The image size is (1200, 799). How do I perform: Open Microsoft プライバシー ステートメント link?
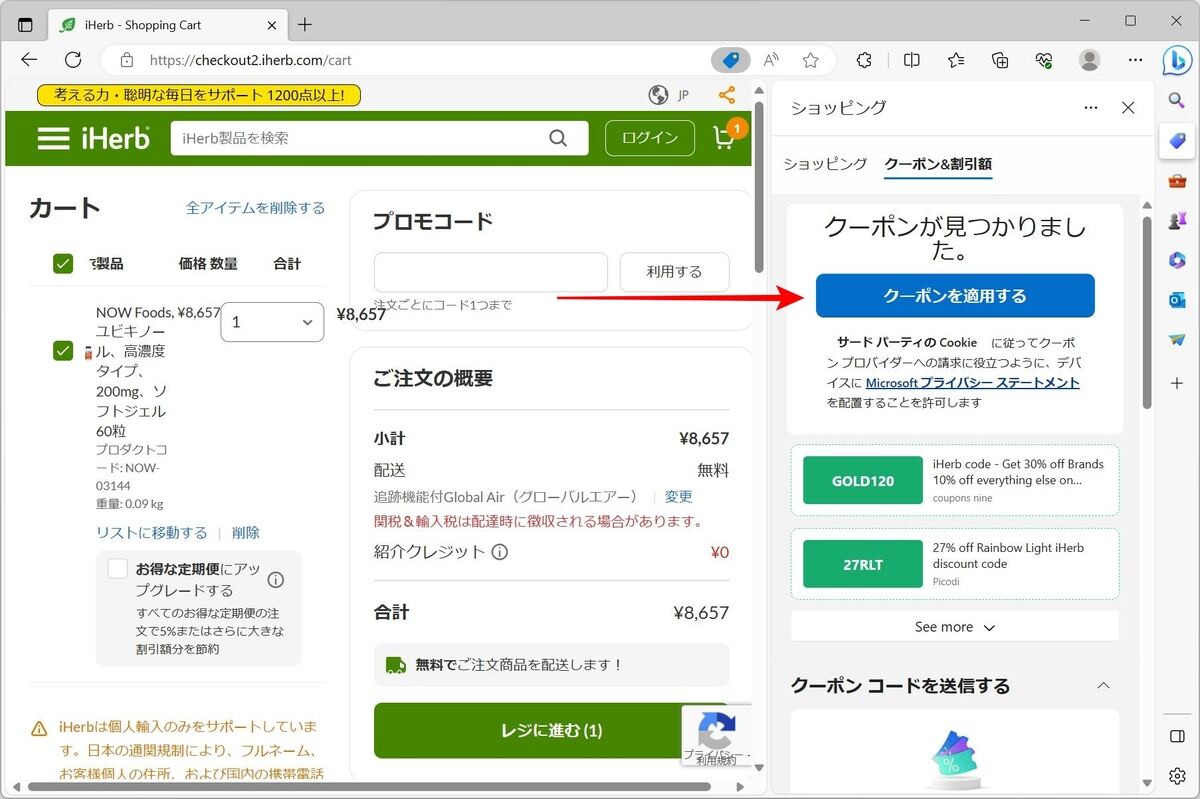click(973, 383)
